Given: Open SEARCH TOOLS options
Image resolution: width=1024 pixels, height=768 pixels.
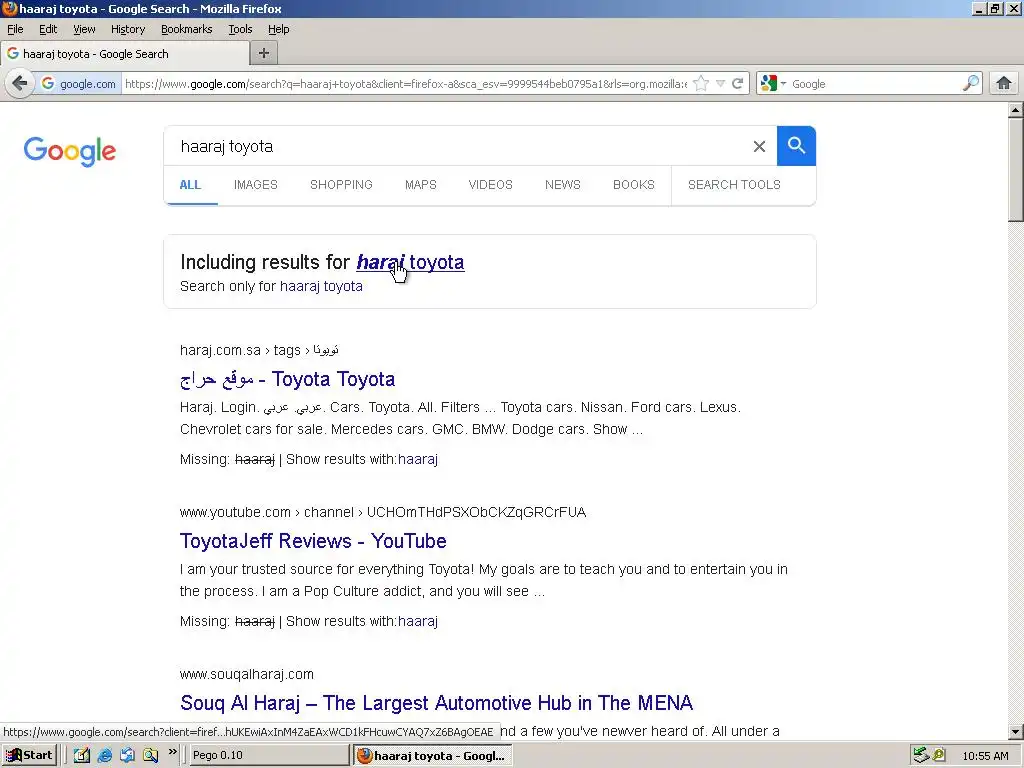Looking at the screenshot, I should (735, 185).
